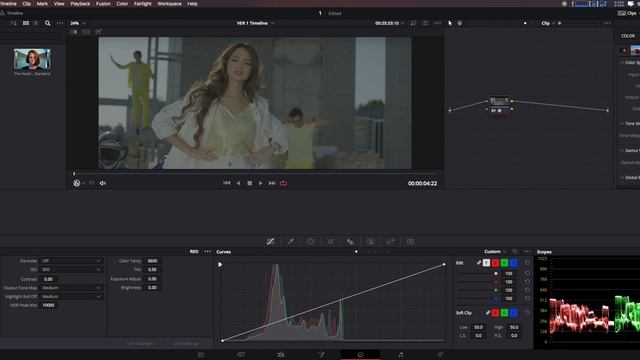The height and width of the screenshot is (360, 640).
Task: Reset the Edit curve channels
Action: [527, 263]
